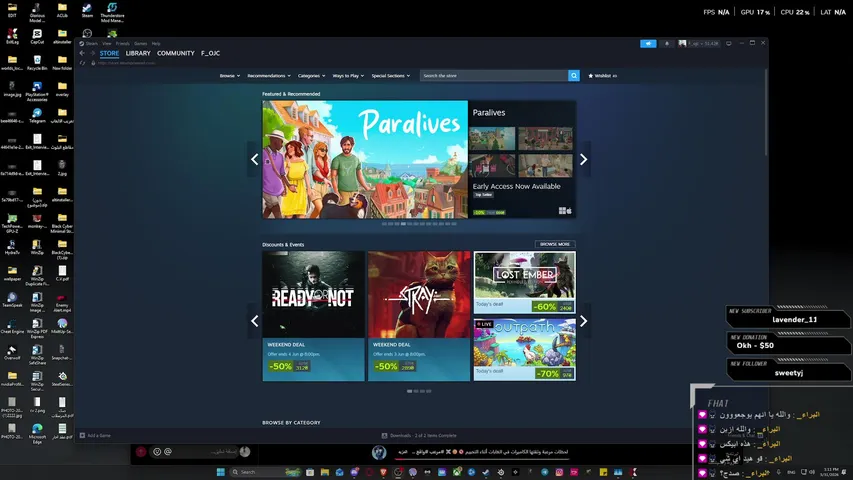
Task: Open the Microsoft Edge desktop shortcut
Action: pos(37,433)
